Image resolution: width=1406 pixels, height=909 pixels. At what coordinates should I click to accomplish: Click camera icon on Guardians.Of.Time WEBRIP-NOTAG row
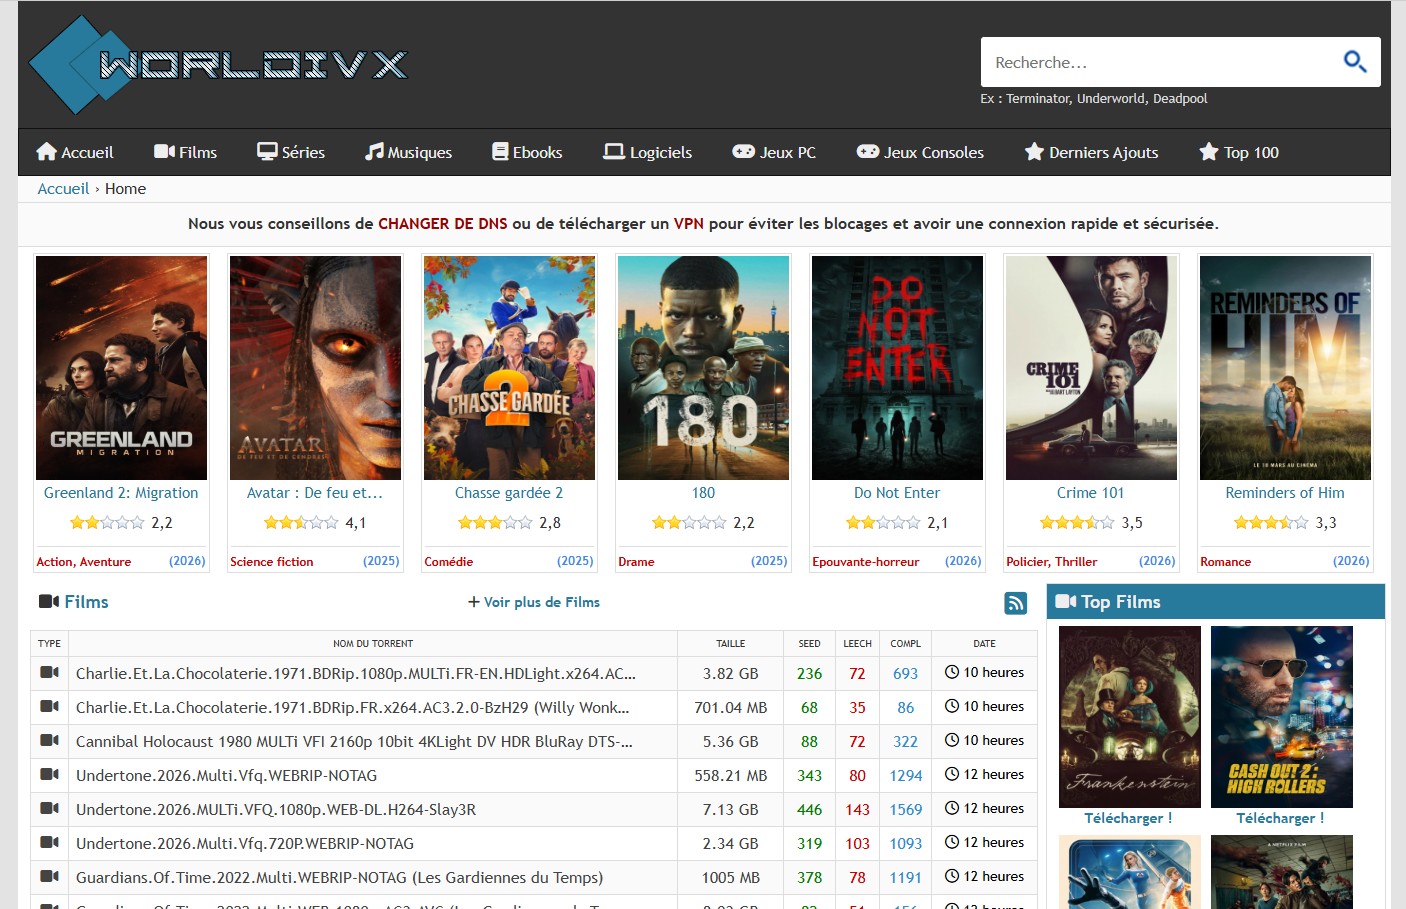(x=49, y=877)
